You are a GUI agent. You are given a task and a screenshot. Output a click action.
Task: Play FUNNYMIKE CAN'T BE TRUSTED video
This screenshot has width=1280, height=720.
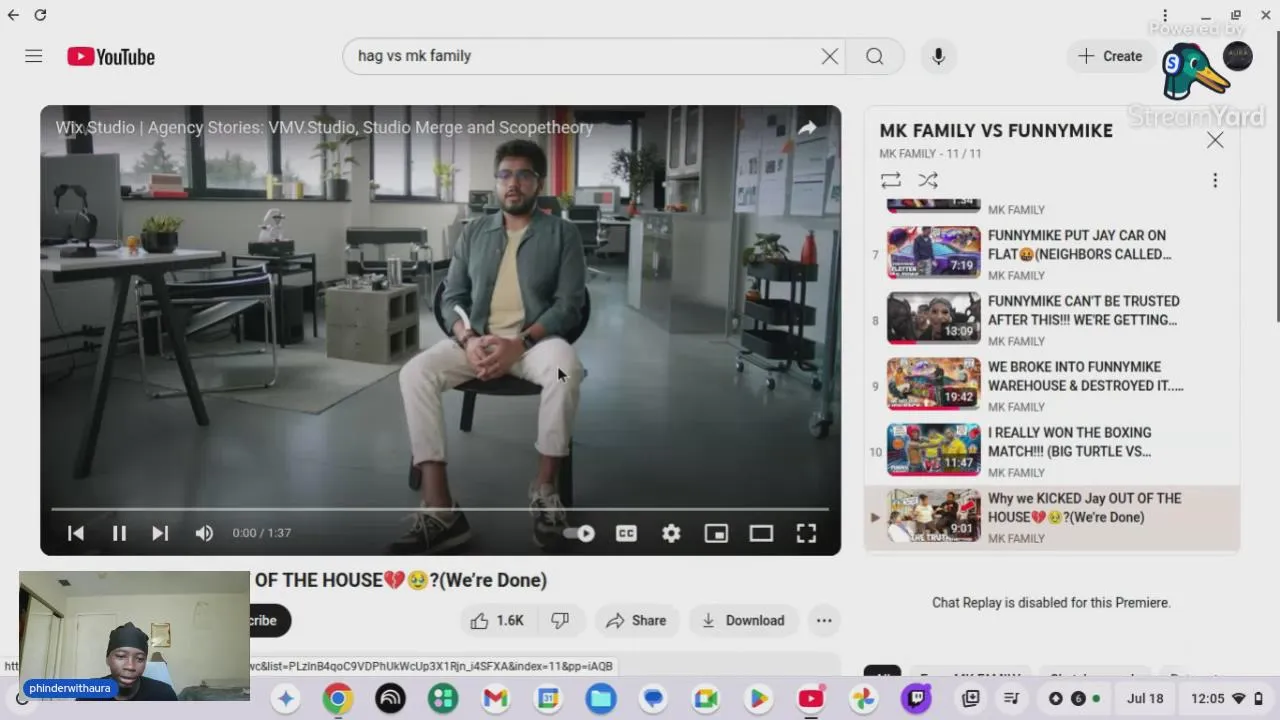1052,320
